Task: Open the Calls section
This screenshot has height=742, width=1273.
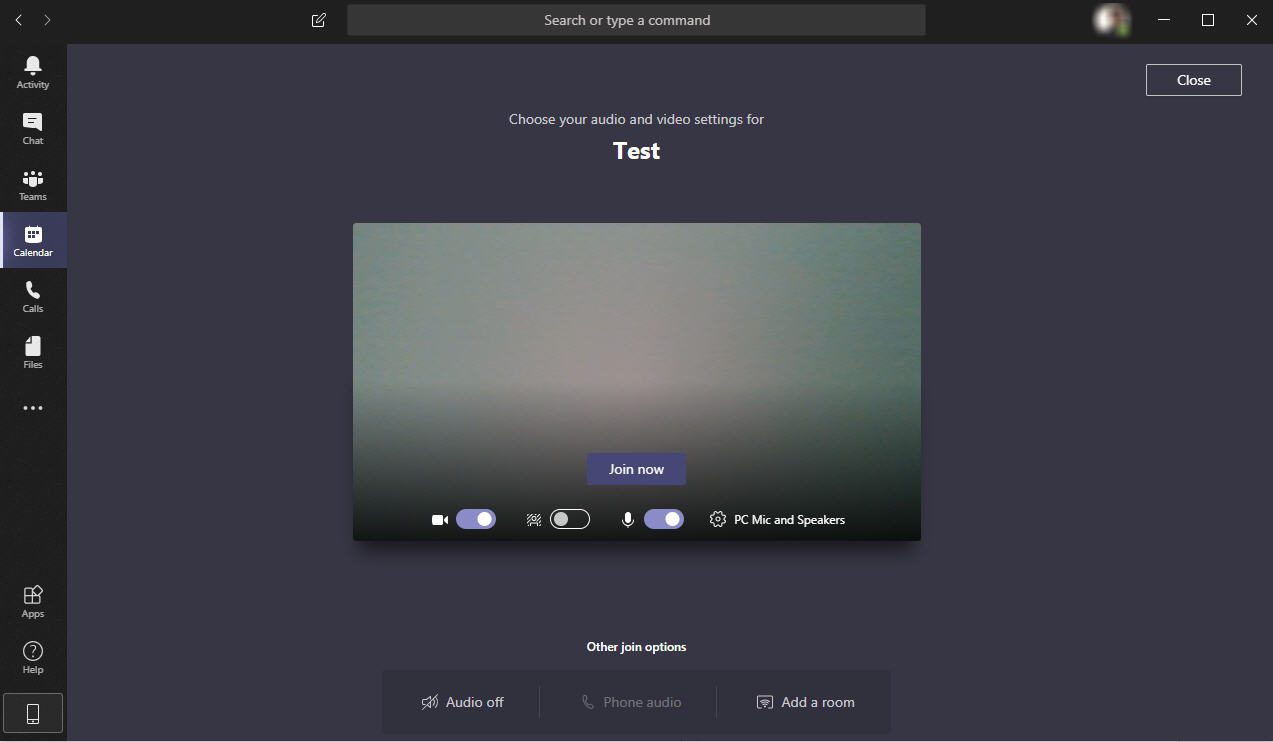Action: tap(33, 295)
